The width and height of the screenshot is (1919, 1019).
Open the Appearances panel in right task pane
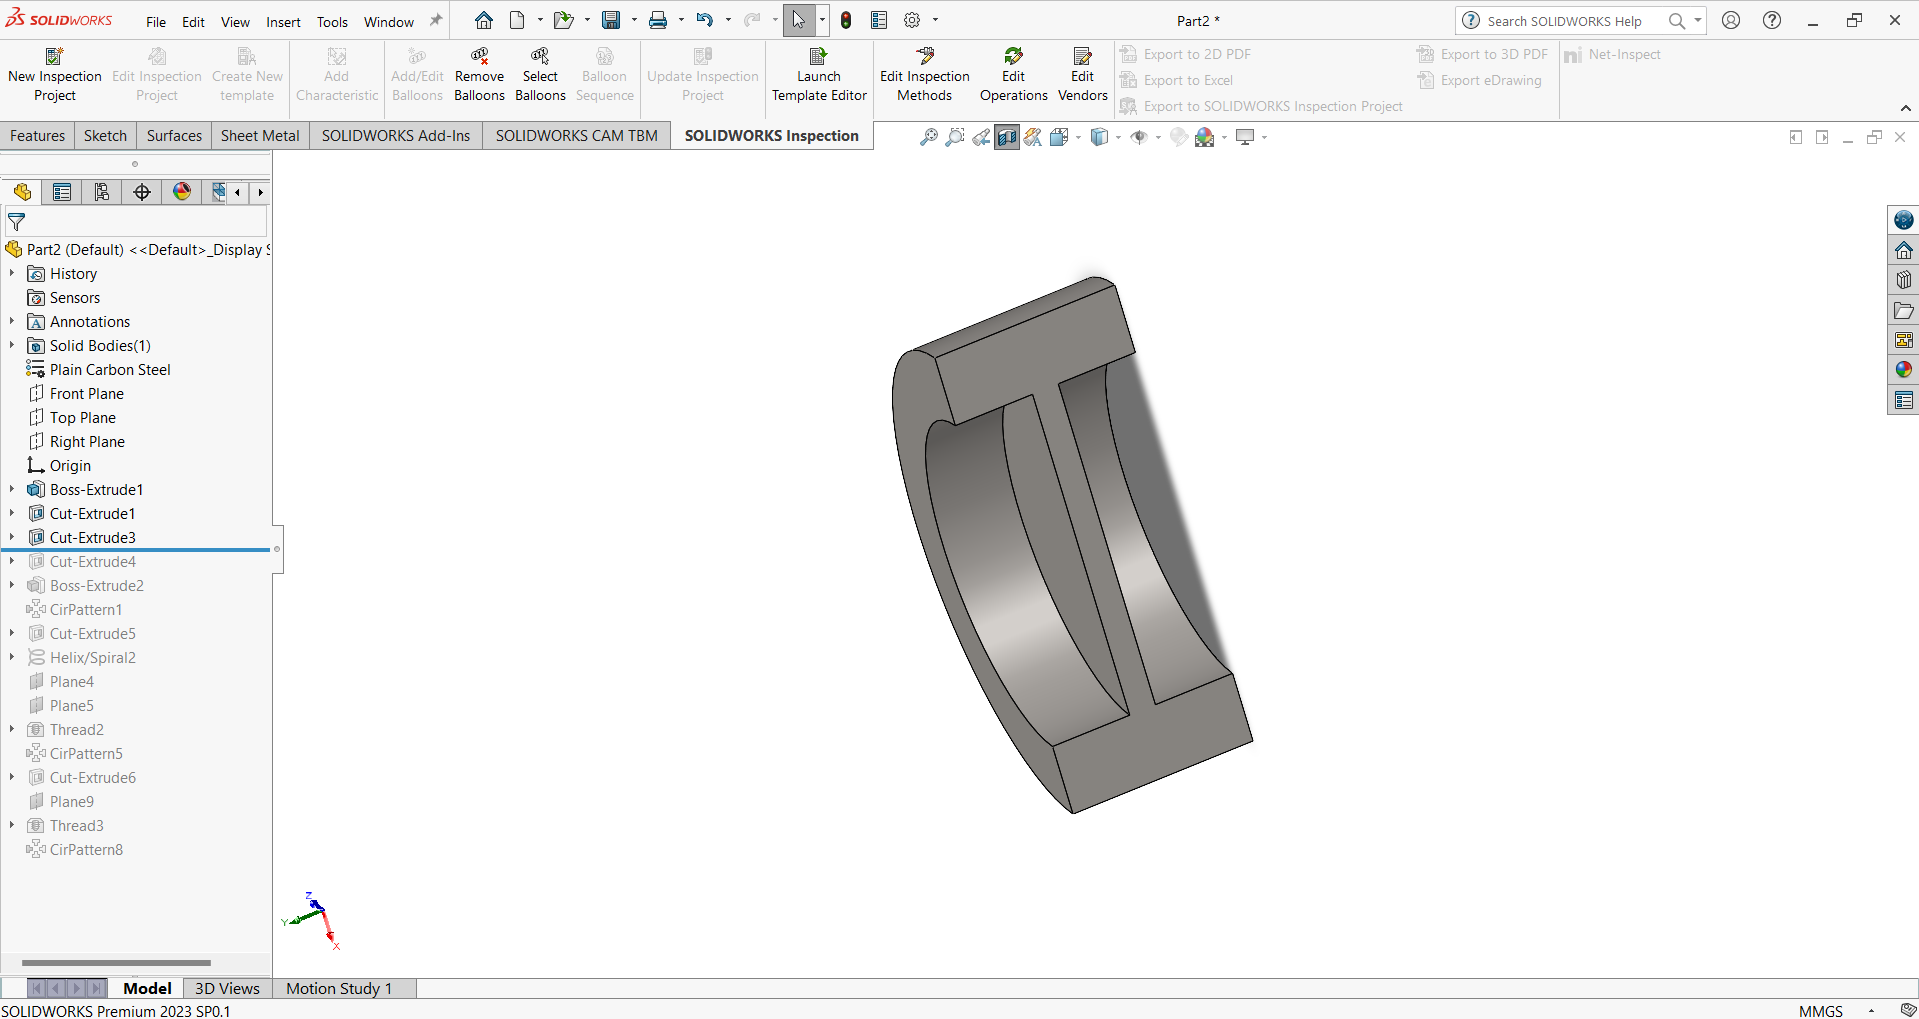click(x=1903, y=370)
